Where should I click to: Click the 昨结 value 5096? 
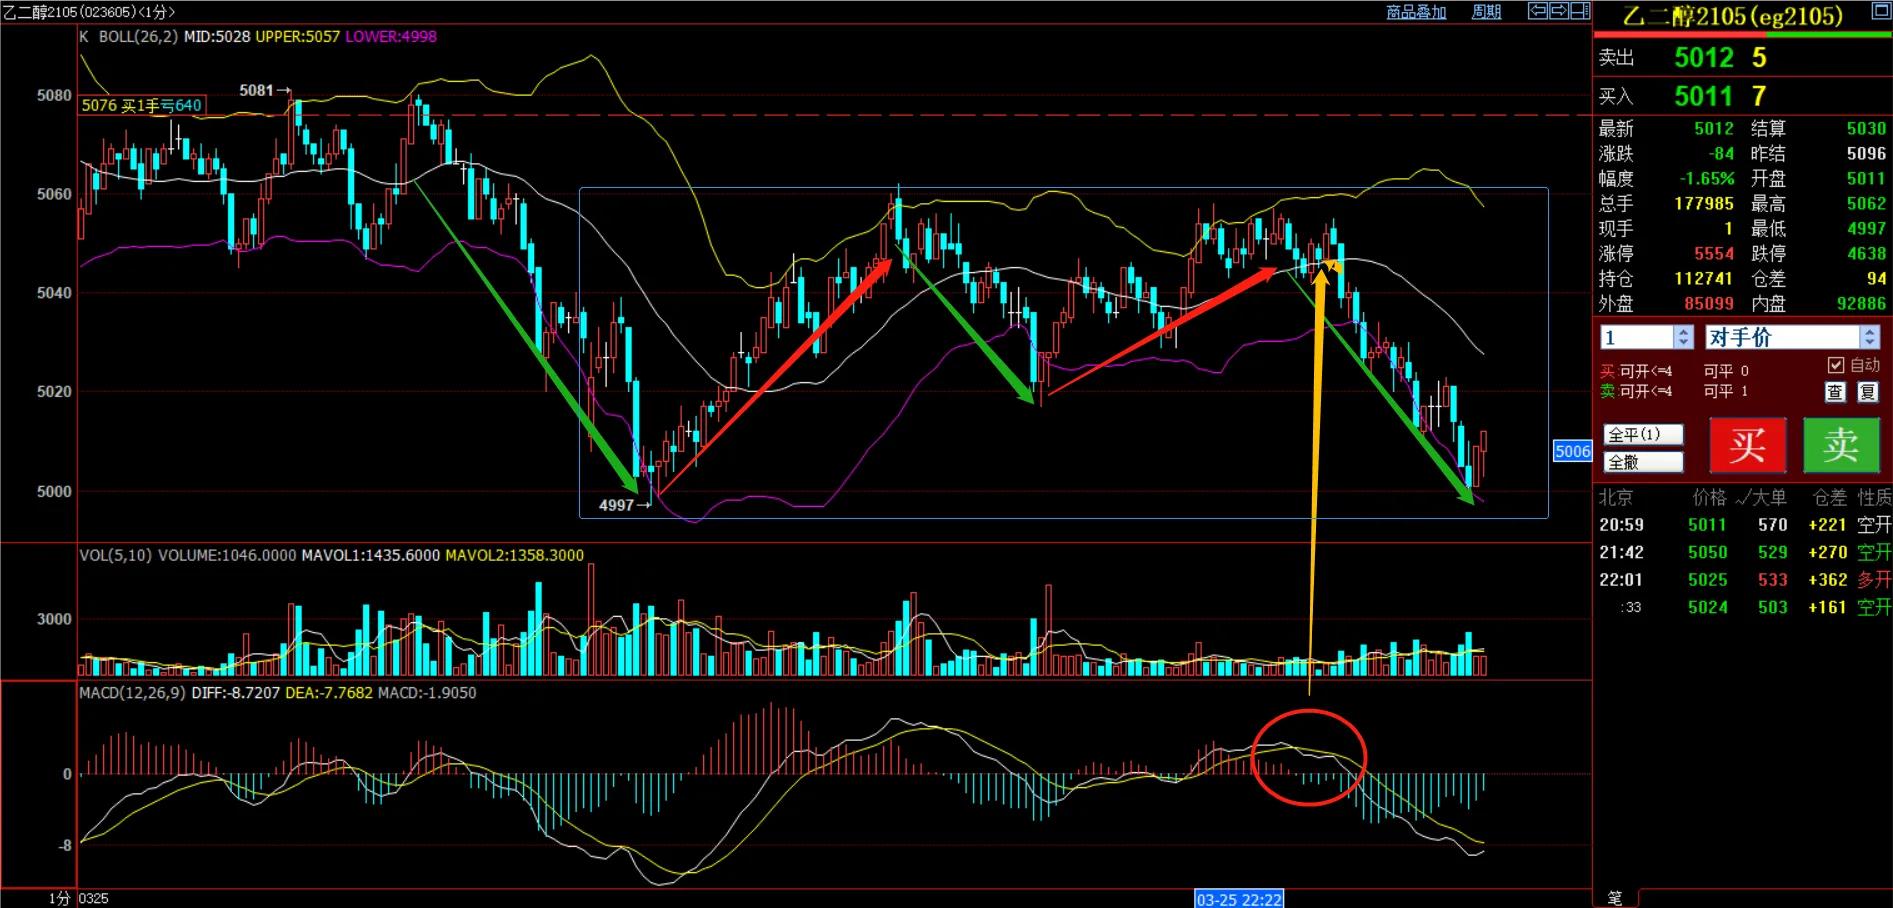click(1866, 154)
